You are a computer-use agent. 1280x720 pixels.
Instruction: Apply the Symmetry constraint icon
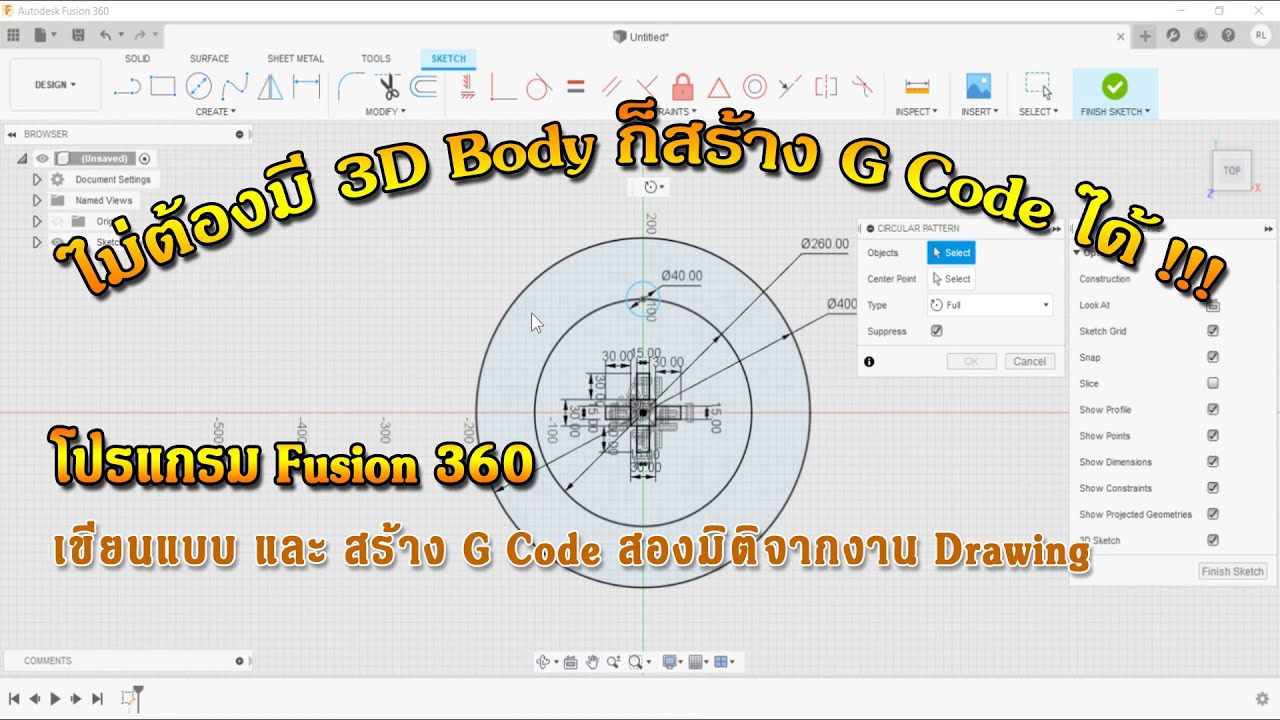(826, 87)
